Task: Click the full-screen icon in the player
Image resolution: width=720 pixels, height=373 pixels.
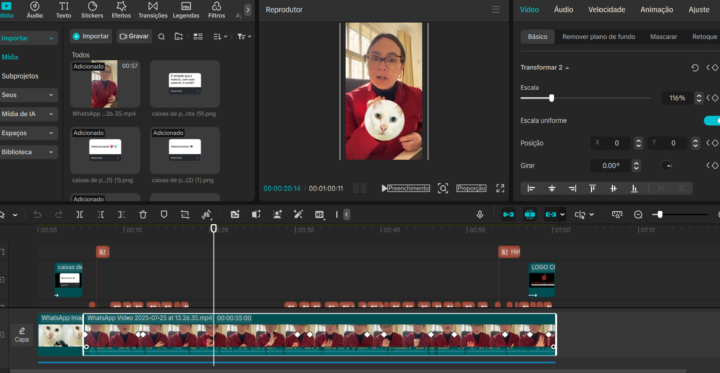Action: [x=500, y=188]
